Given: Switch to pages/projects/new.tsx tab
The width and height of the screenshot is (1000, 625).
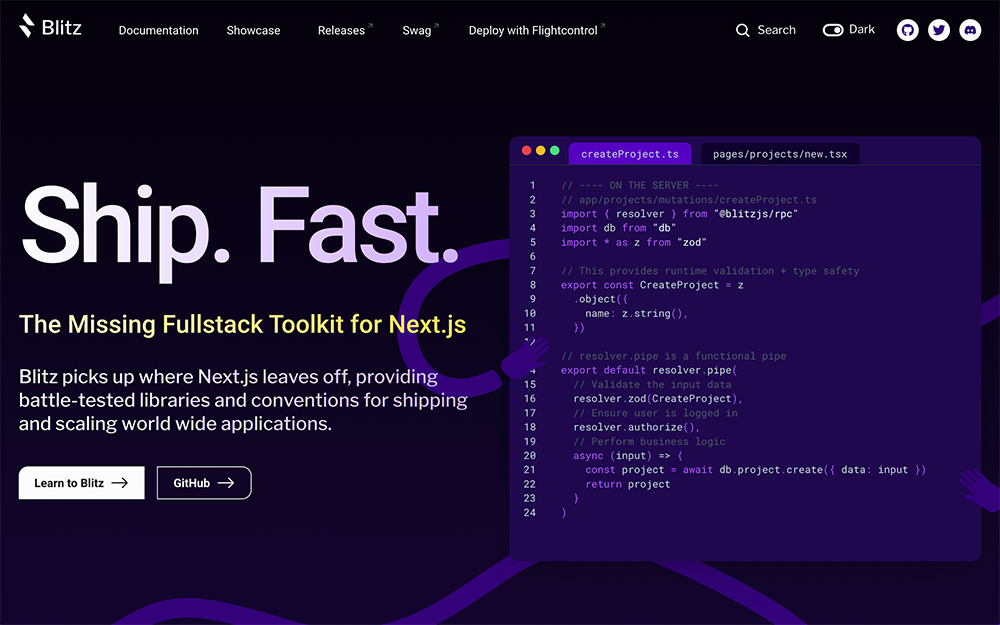Looking at the screenshot, I should (x=780, y=154).
